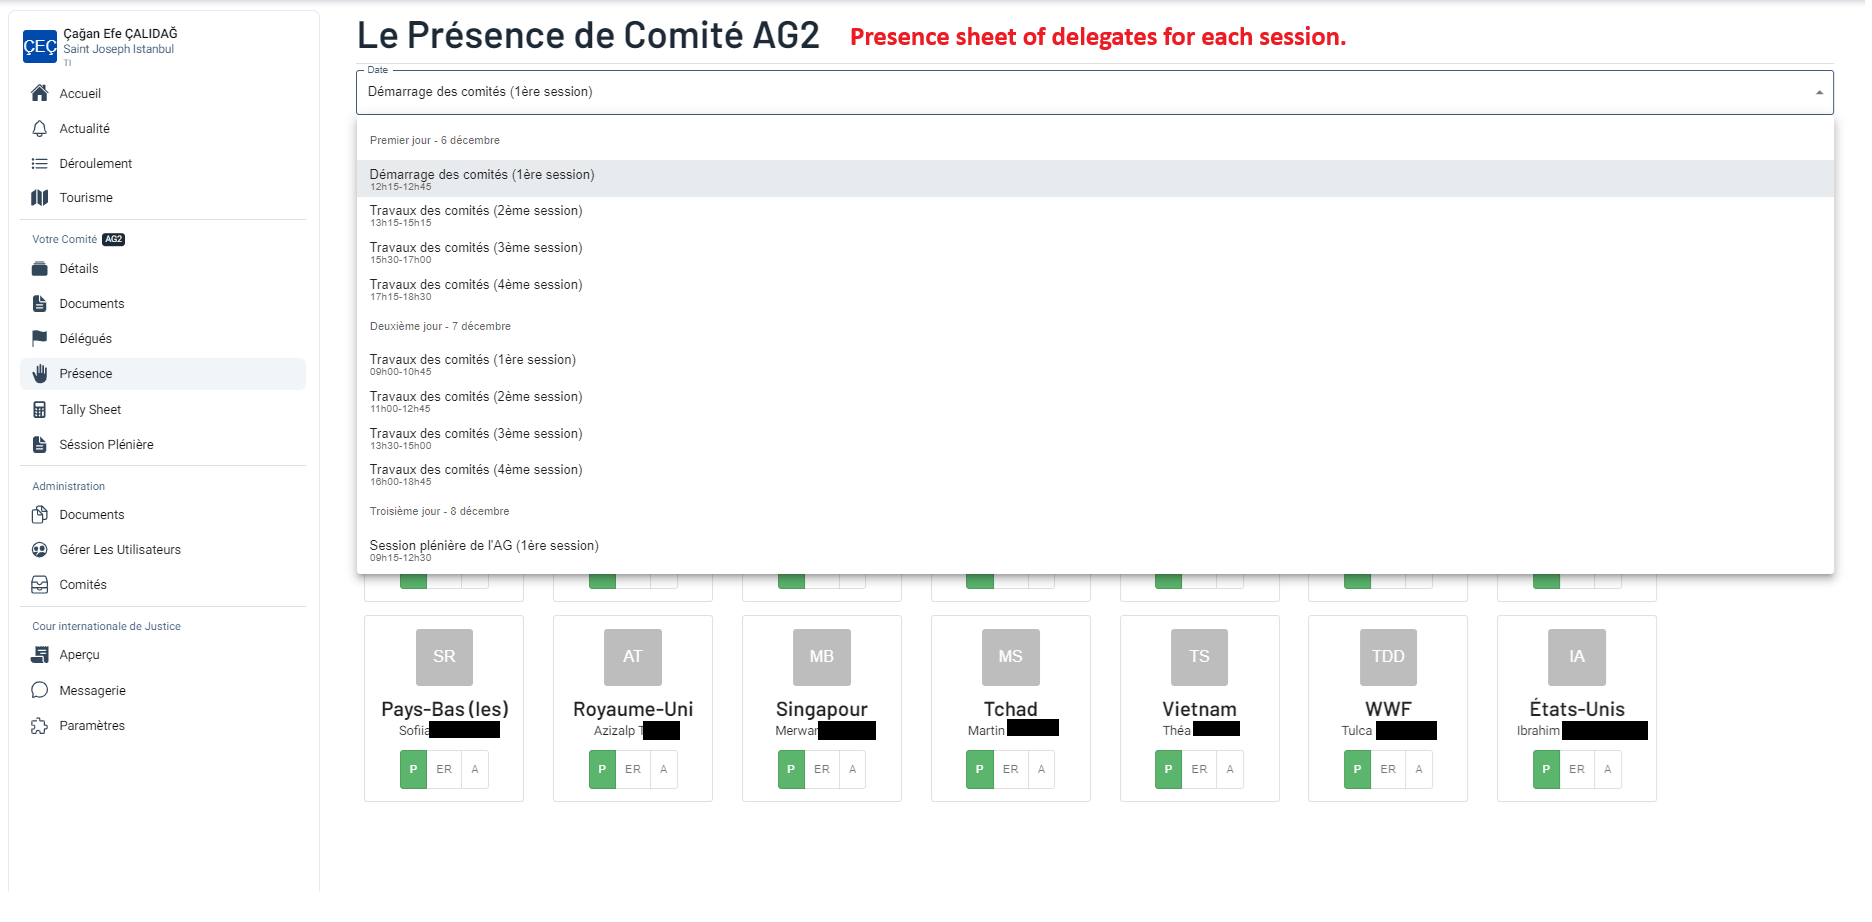Open Paramètres settings icon

(40, 726)
